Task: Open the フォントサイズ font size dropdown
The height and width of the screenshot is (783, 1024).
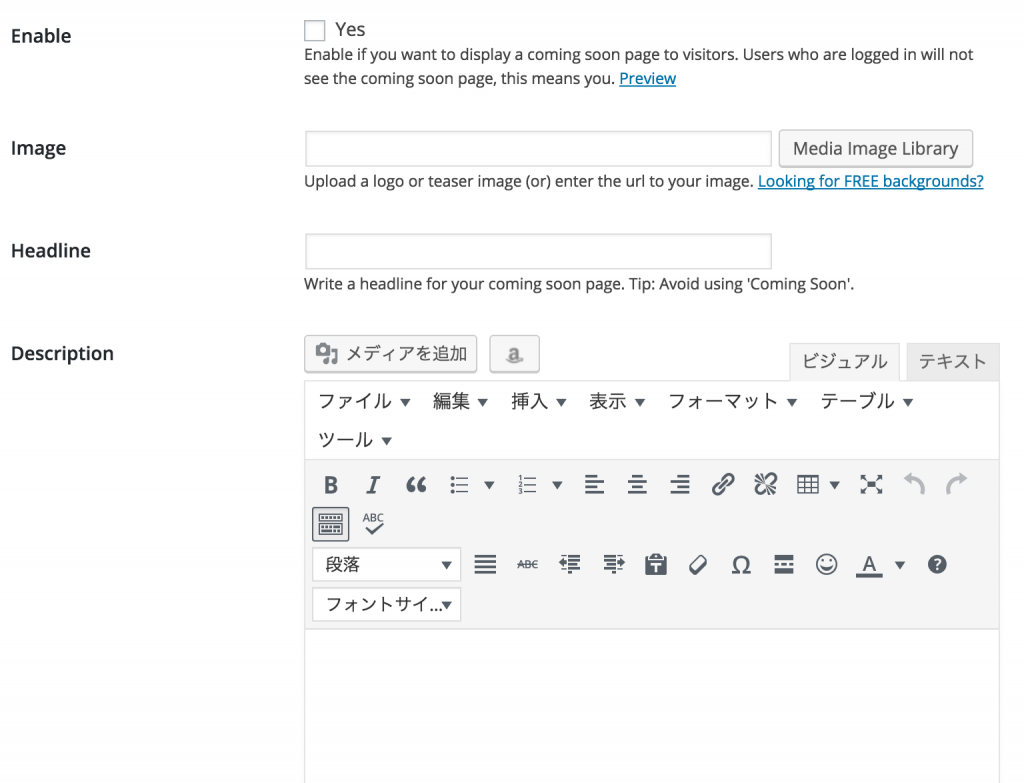Action: [386, 605]
